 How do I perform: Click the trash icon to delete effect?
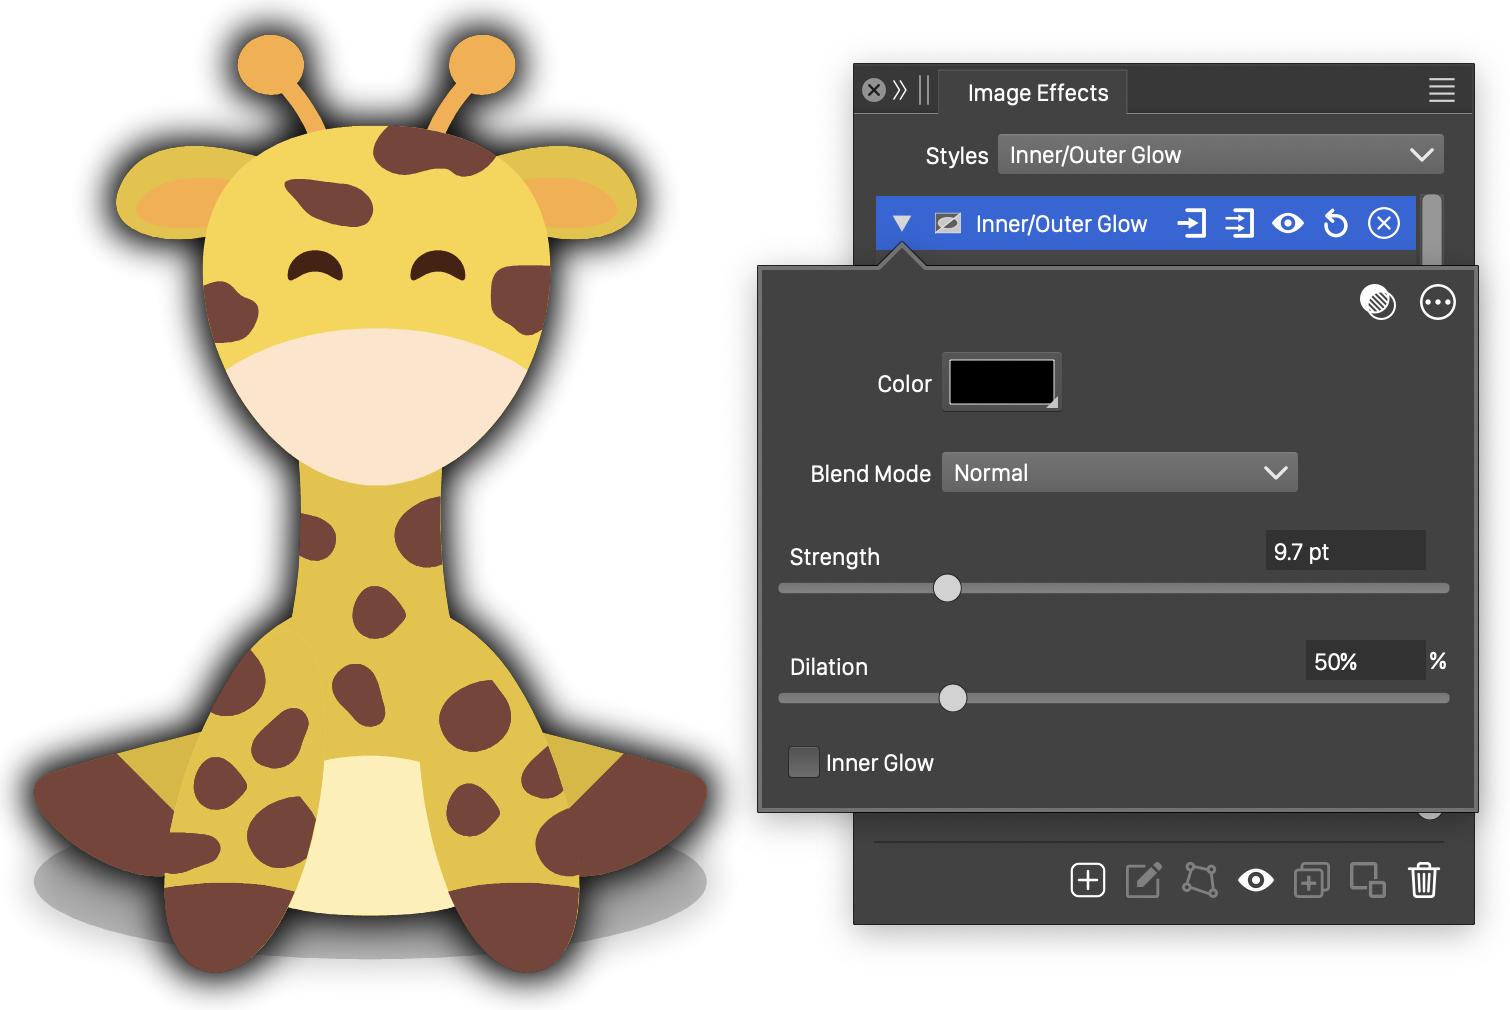[x=1423, y=880]
